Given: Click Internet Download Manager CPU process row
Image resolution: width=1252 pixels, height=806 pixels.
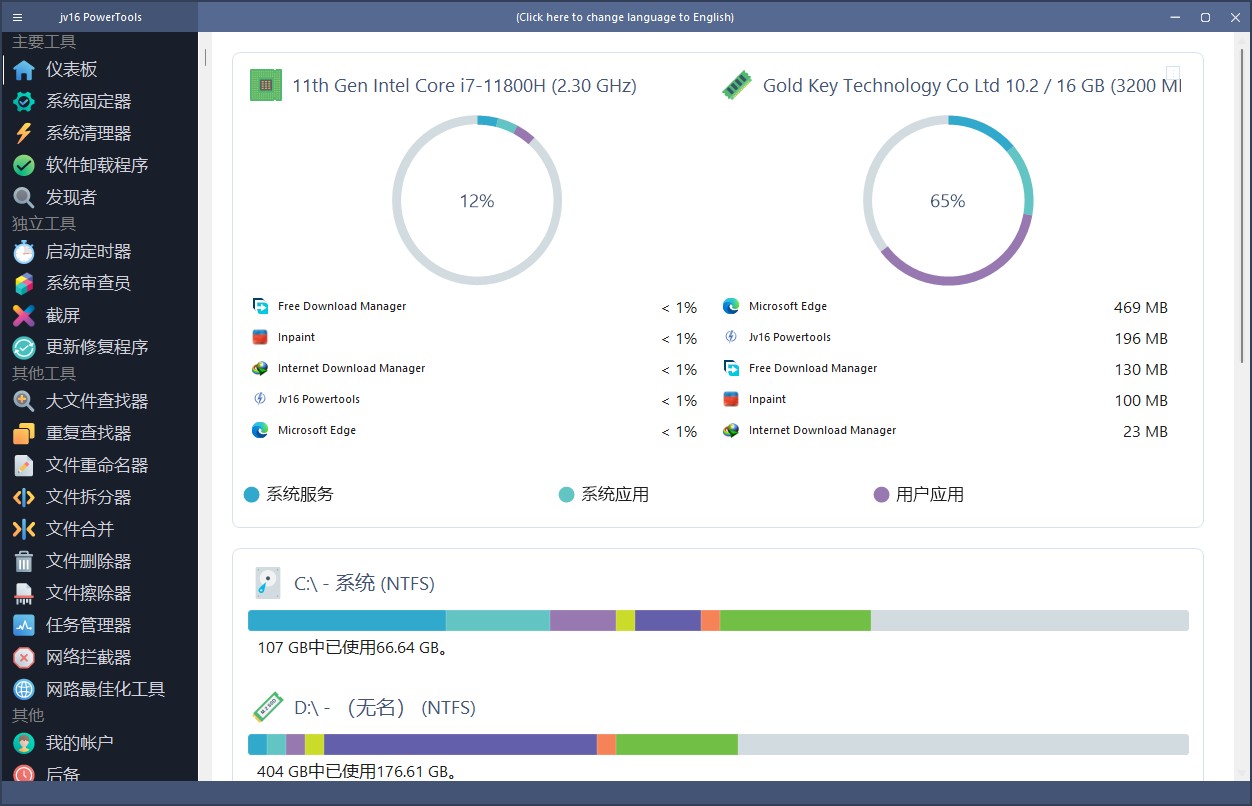Looking at the screenshot, I should pyautogui.click(x=474, y=369).
